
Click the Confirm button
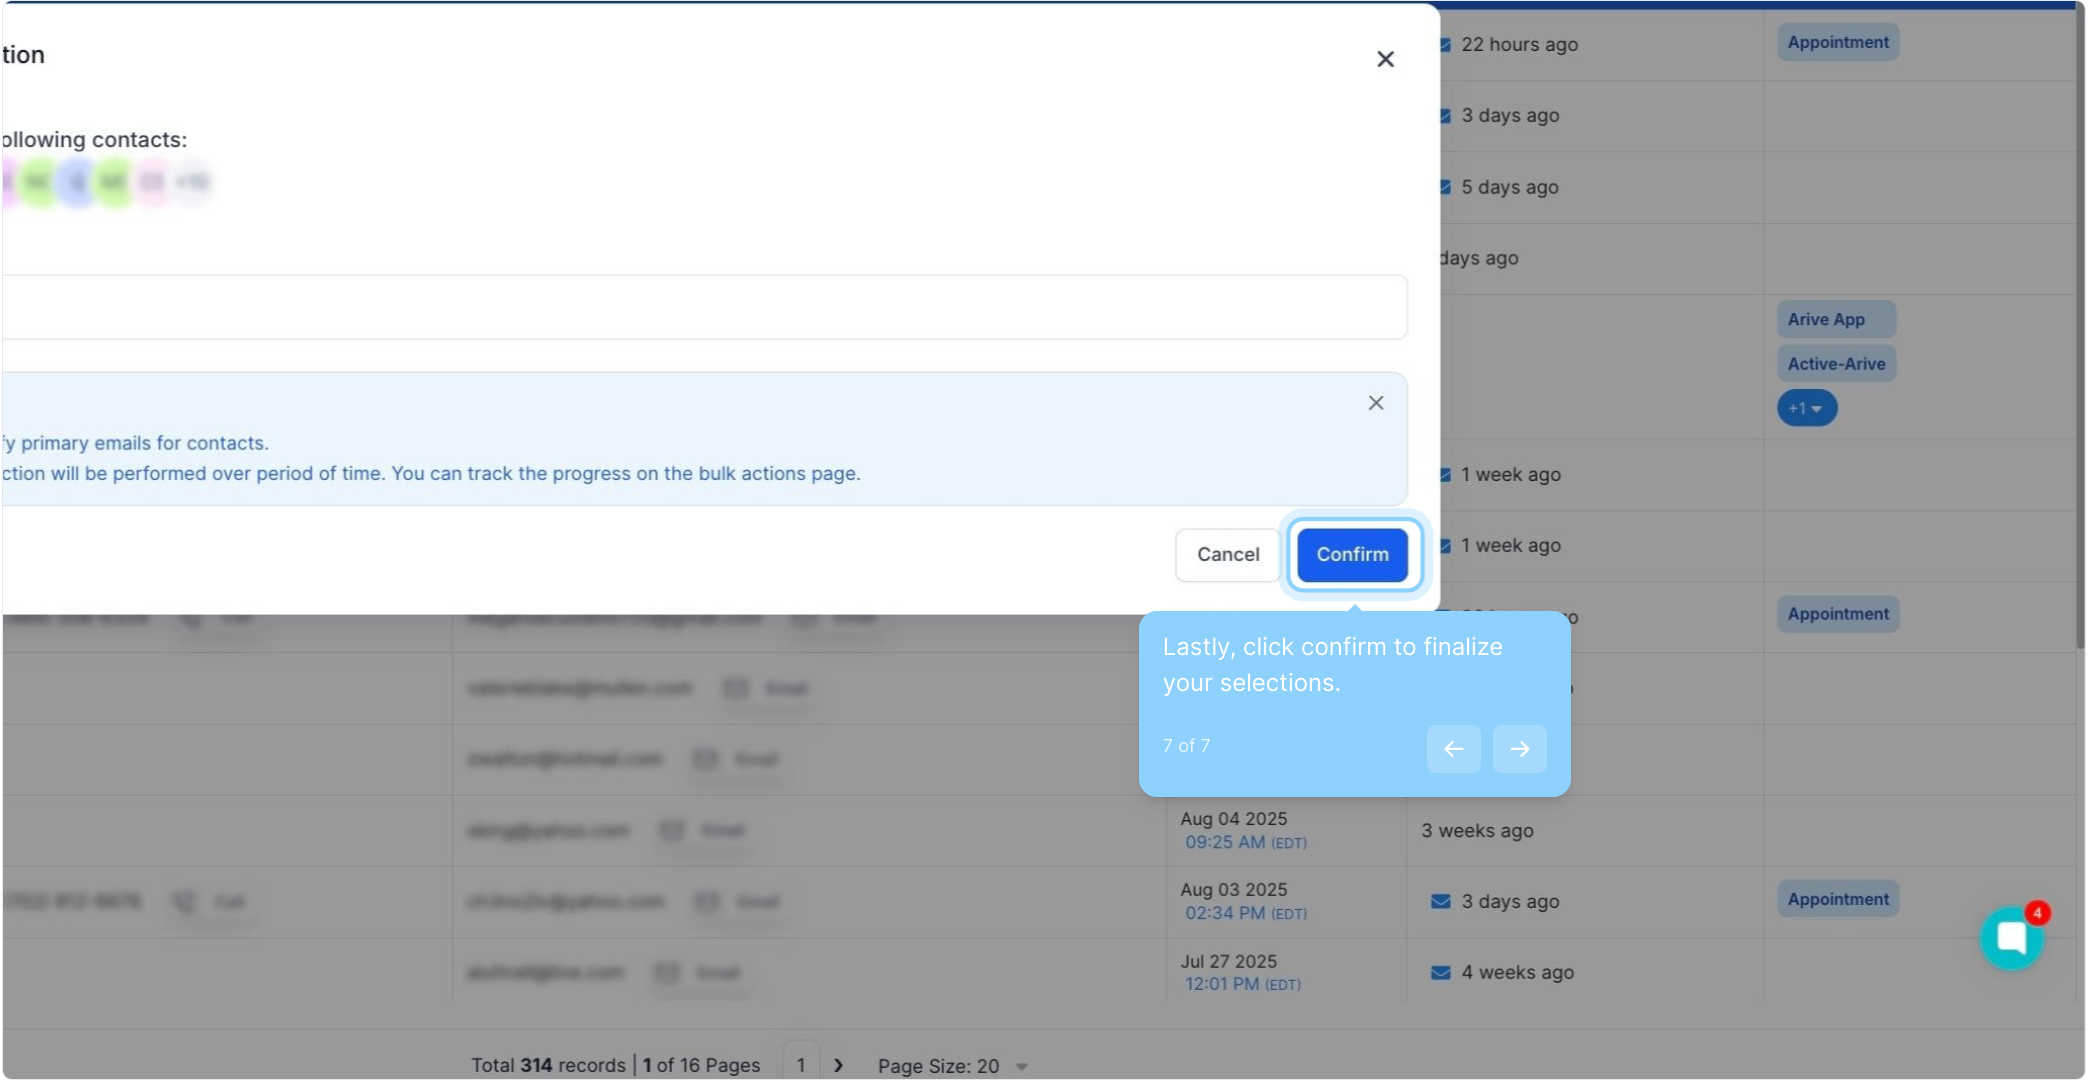(x=1352, y=555)
